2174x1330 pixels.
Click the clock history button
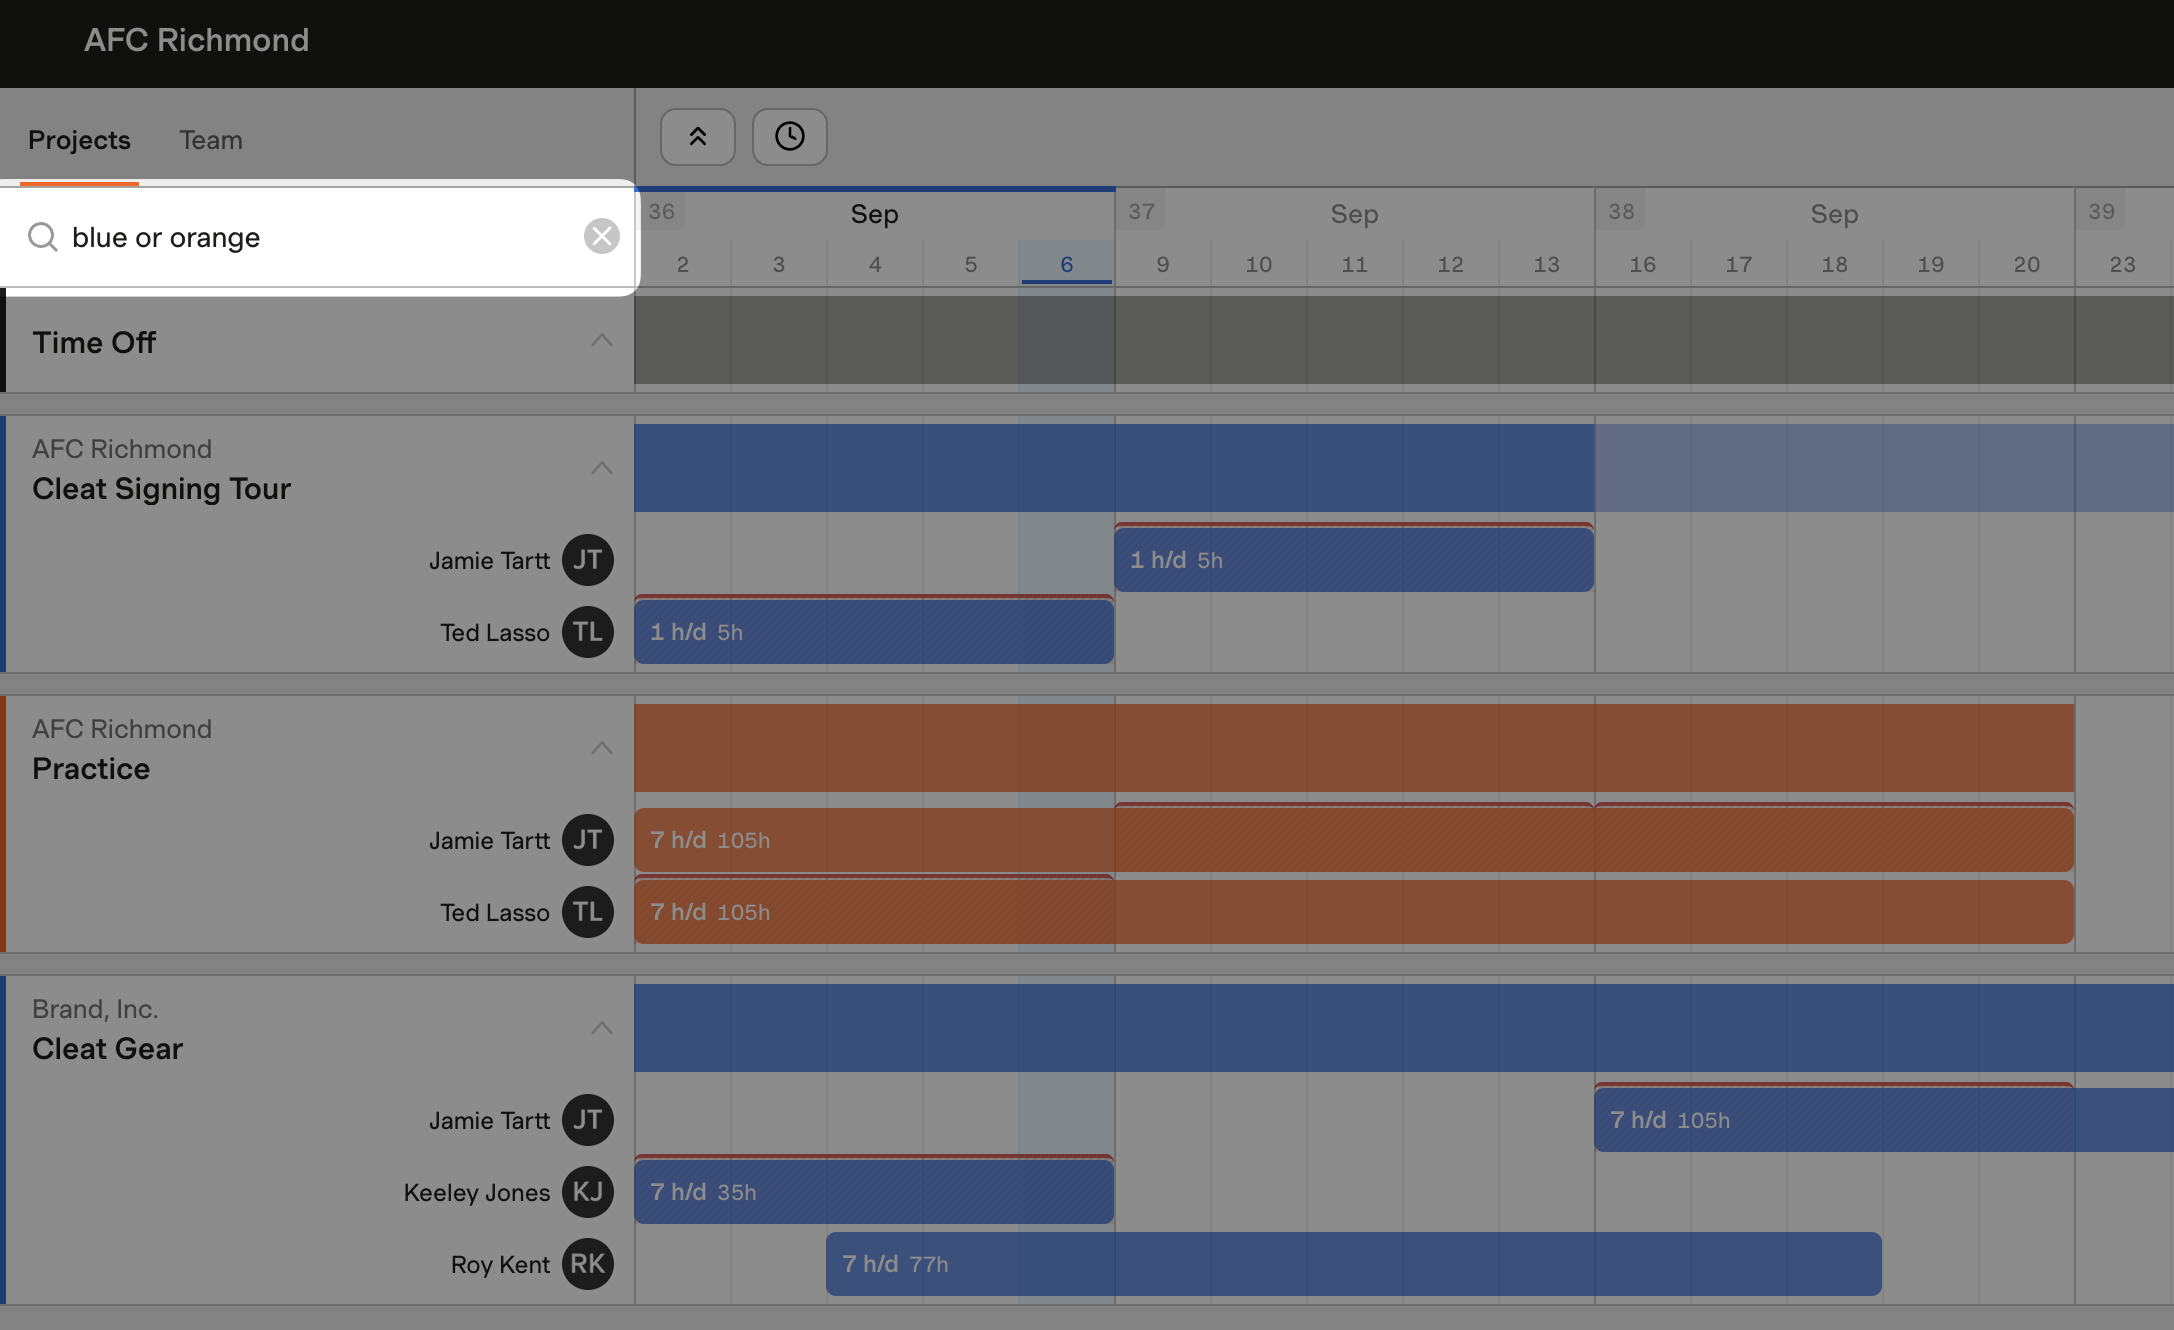click(x=790, y=137)
